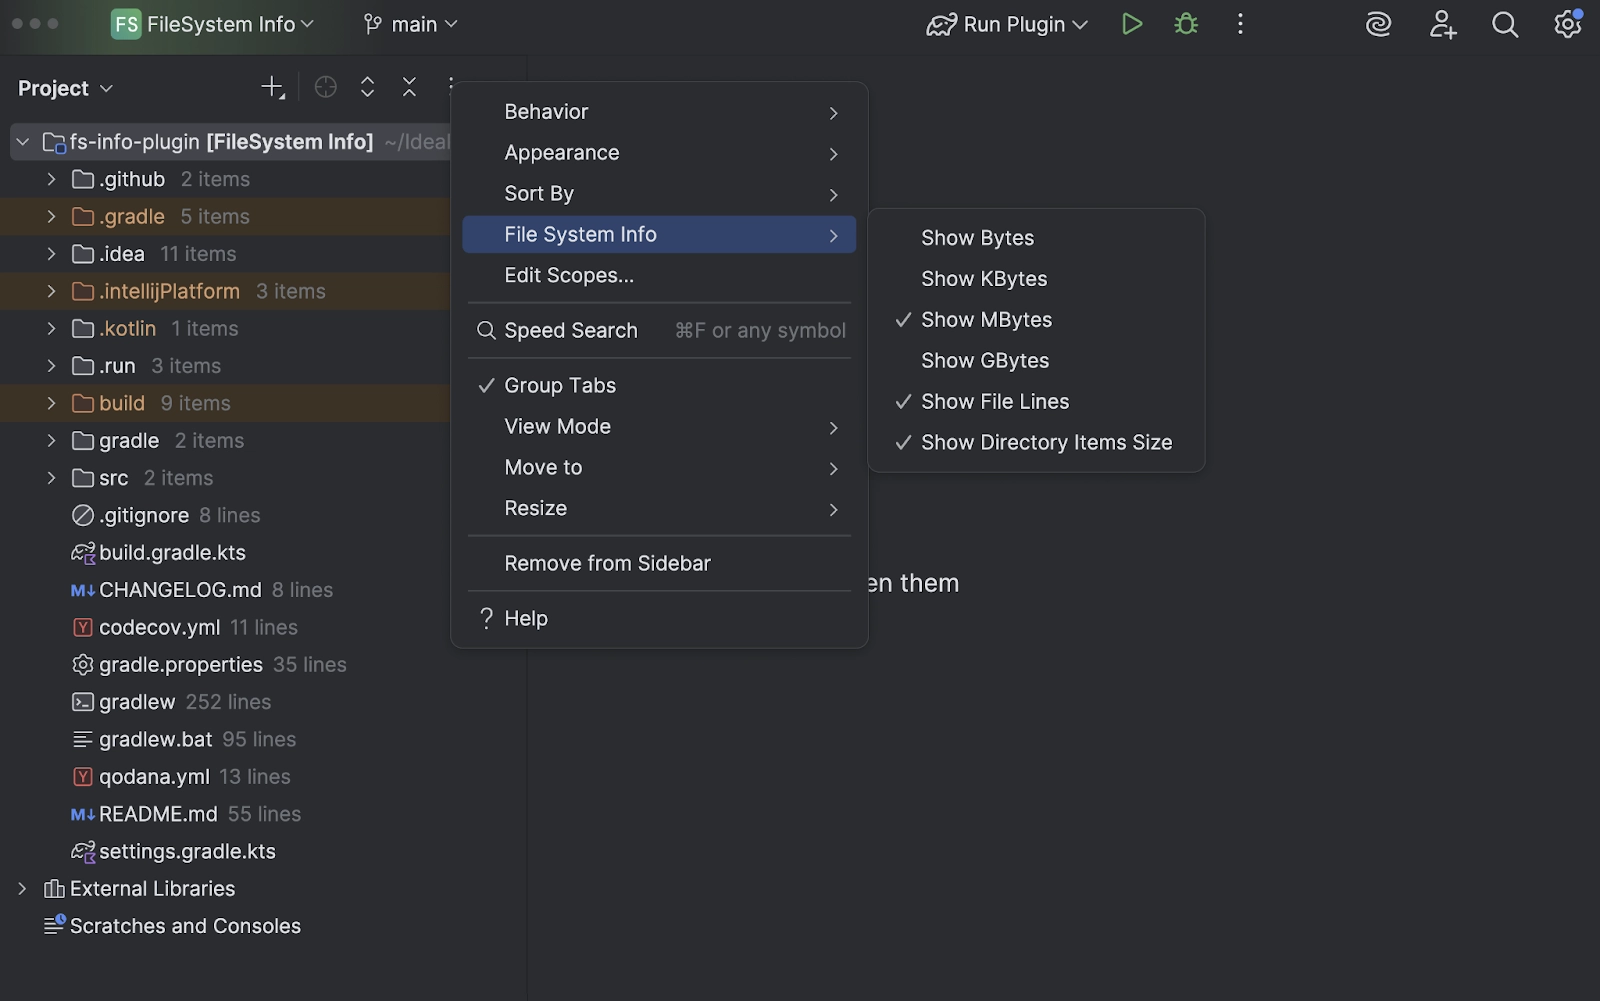The image size is (1600, 1001).
Task: Open IDE settings with the gear icon
Action: 1565,24
